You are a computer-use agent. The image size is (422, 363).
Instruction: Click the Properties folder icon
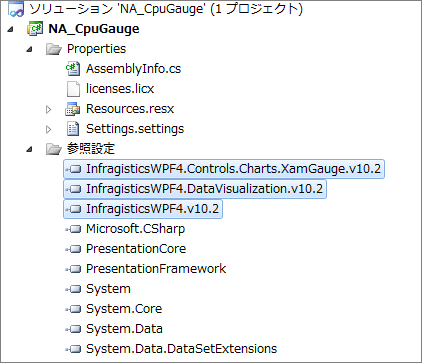(54, 49)
